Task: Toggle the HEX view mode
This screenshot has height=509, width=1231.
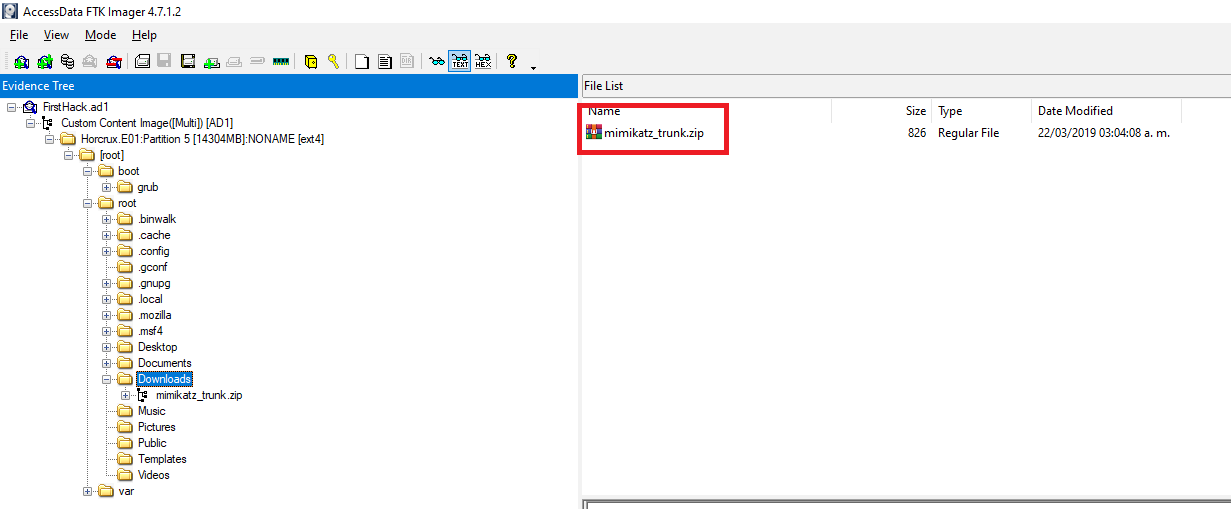Action: [484, 61]
